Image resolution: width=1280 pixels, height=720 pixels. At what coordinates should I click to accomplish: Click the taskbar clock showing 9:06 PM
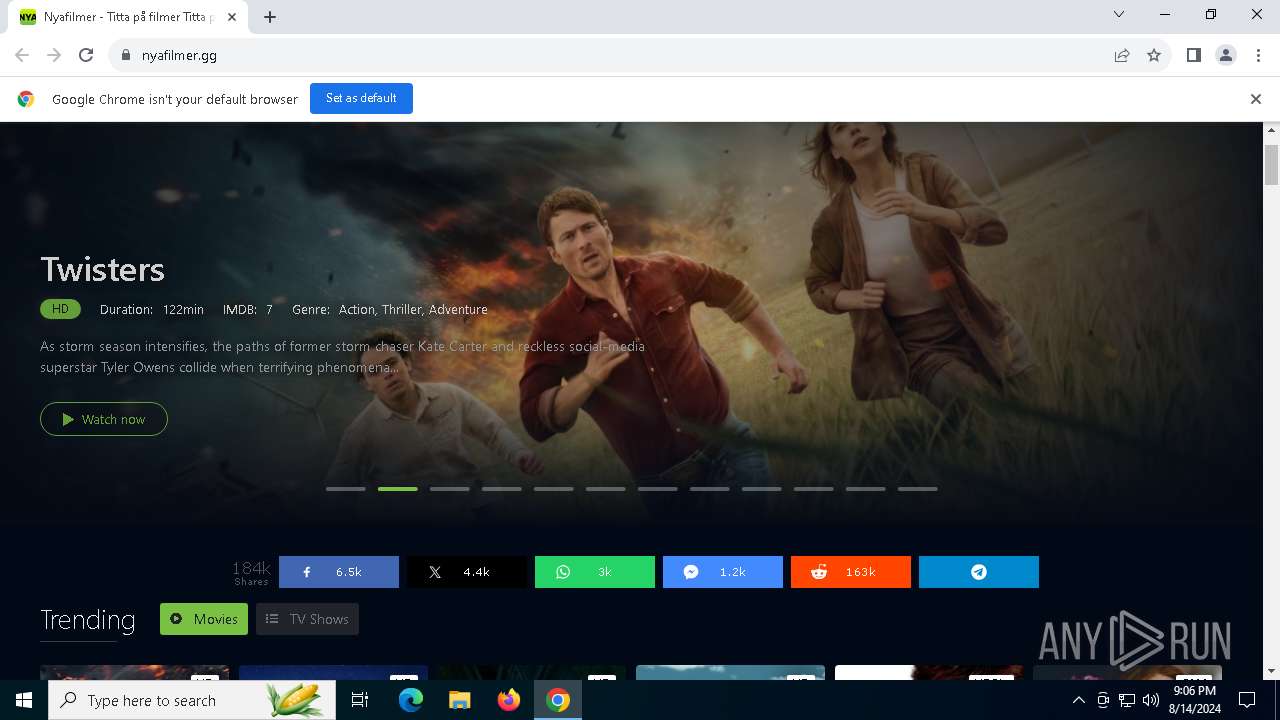(x=1195, y=700)
